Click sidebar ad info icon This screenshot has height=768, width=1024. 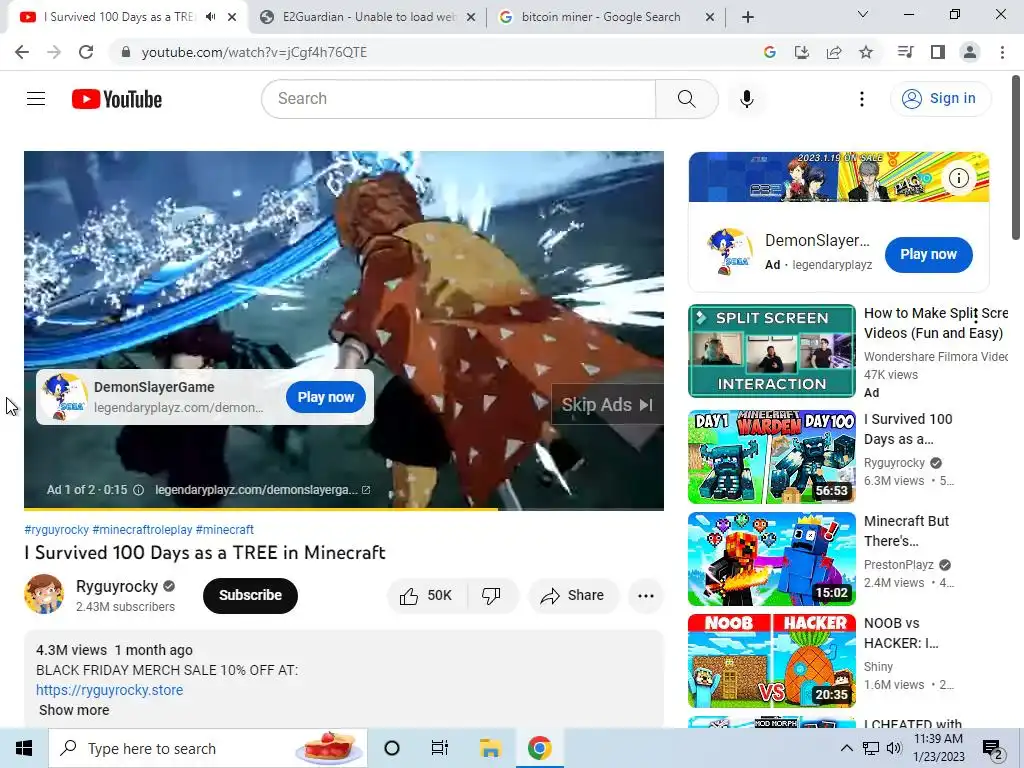click(959, 178)
